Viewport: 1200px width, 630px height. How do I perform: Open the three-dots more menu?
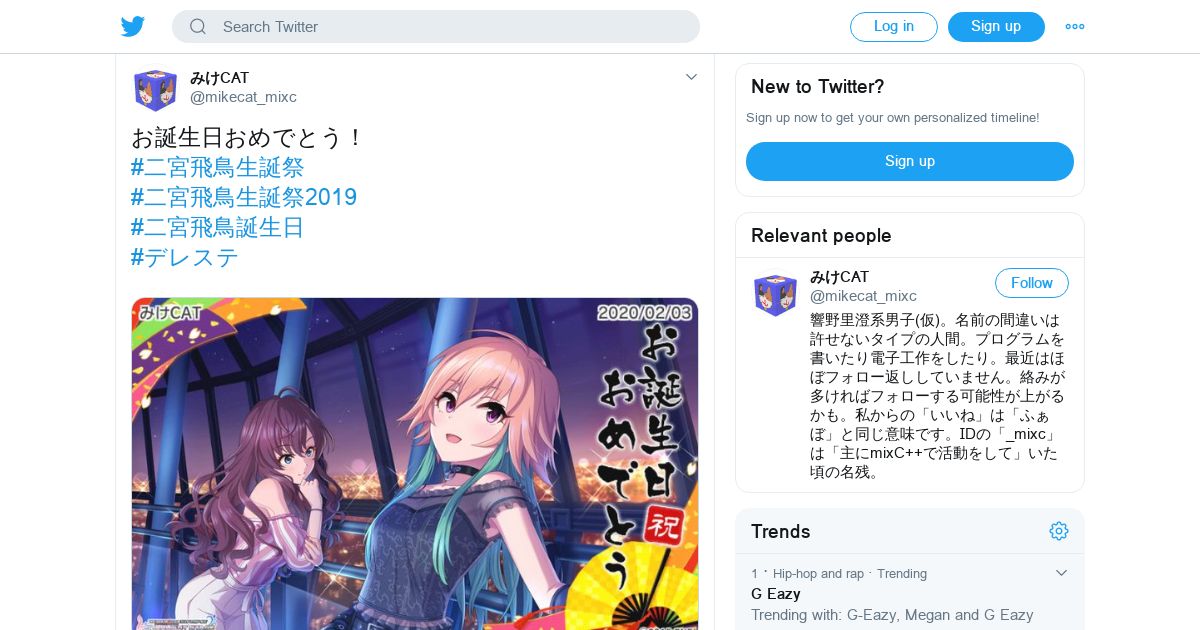coord(1075,27)
